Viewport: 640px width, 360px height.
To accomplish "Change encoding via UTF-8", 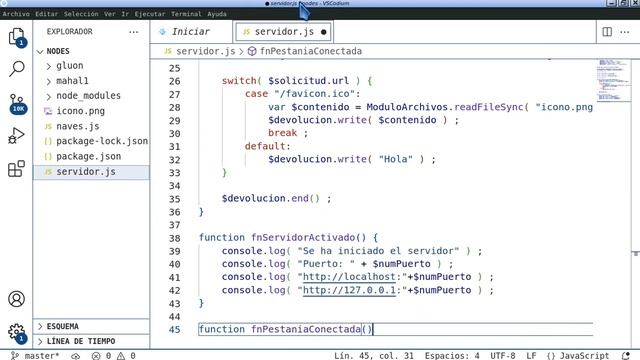I will tap(502, 356).
